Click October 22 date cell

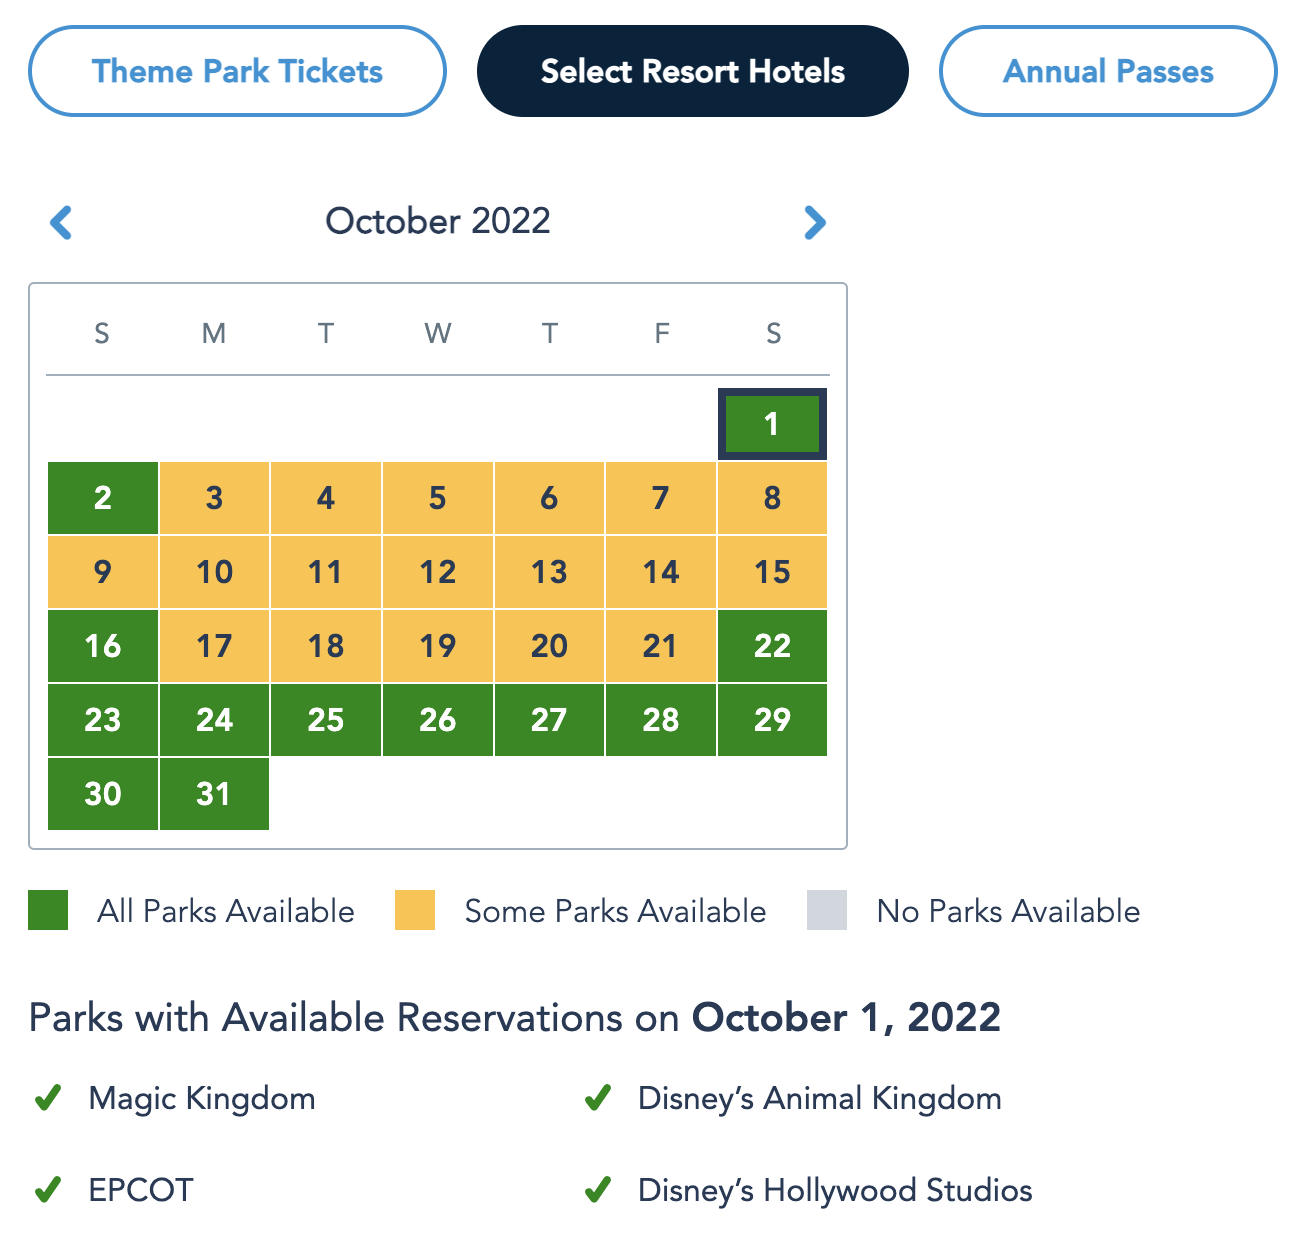pyautogui.click(x=772, y=646)
